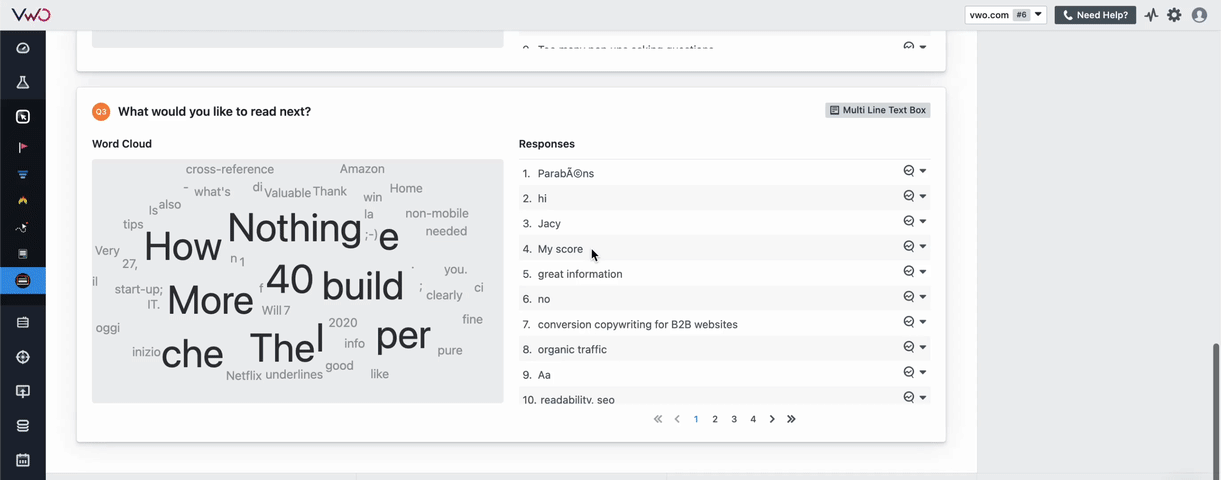Go to next page of responses
The height and width of the screenshot is (480, 1221).
772,419
